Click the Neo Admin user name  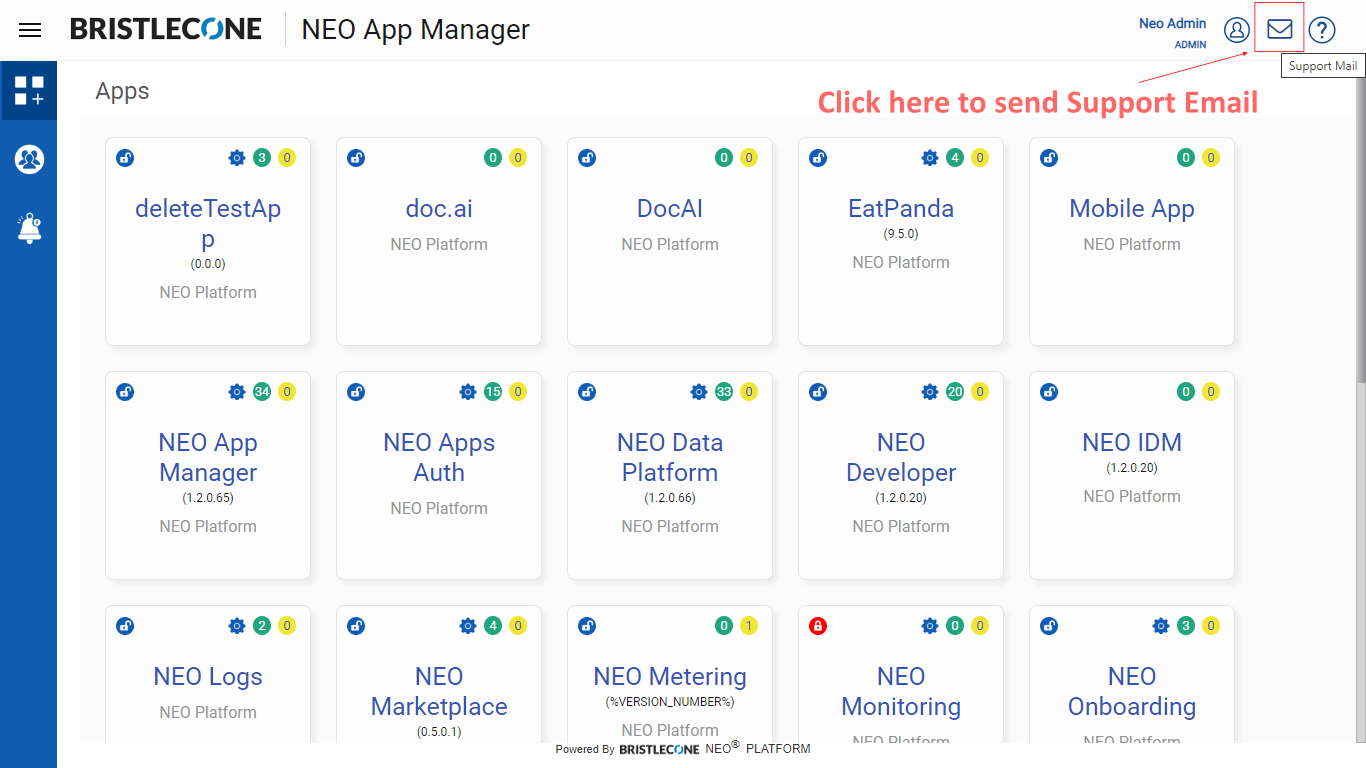[1172, 23]
